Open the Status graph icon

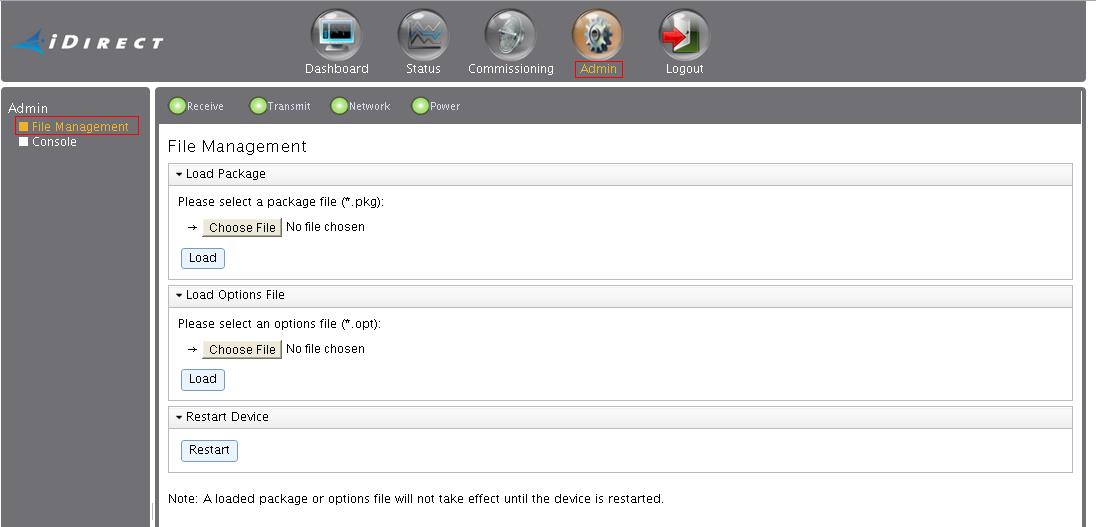pos(423,35)
